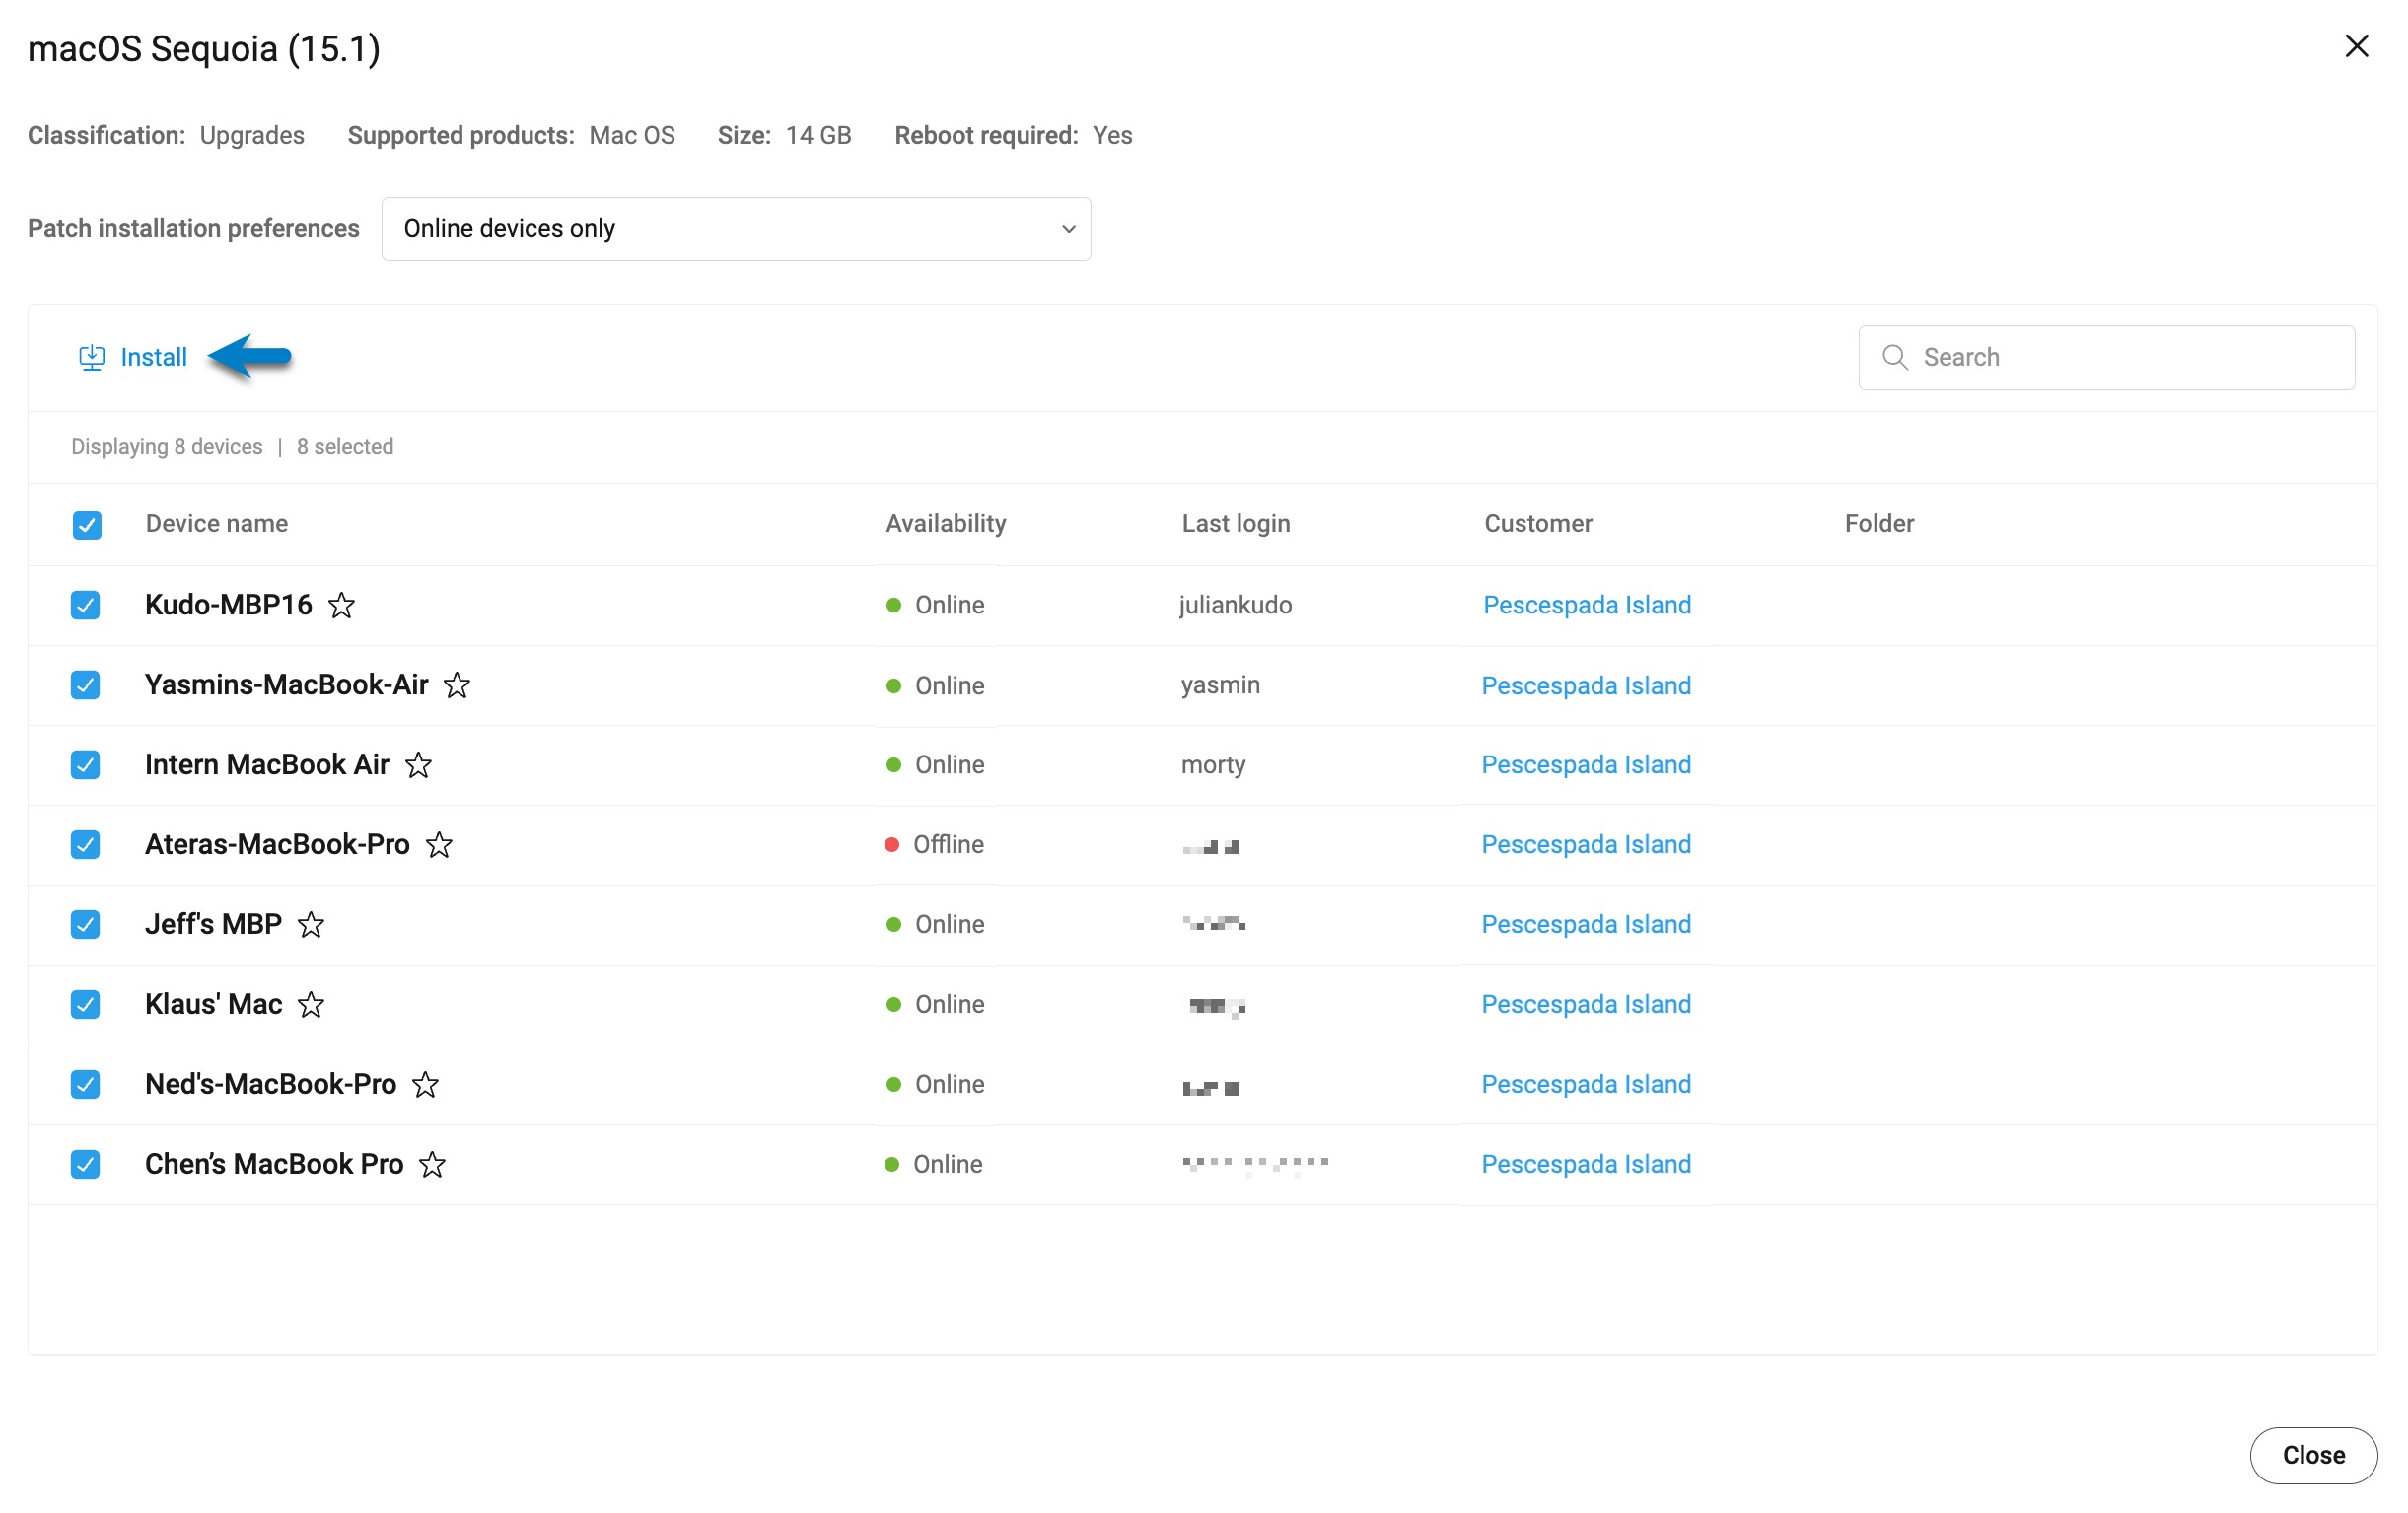Image resolution: width=2408 pixels, height=1513 pixels.
Task: Favorite Jeff's MBP with the star
Action: (x=311, y=925)
